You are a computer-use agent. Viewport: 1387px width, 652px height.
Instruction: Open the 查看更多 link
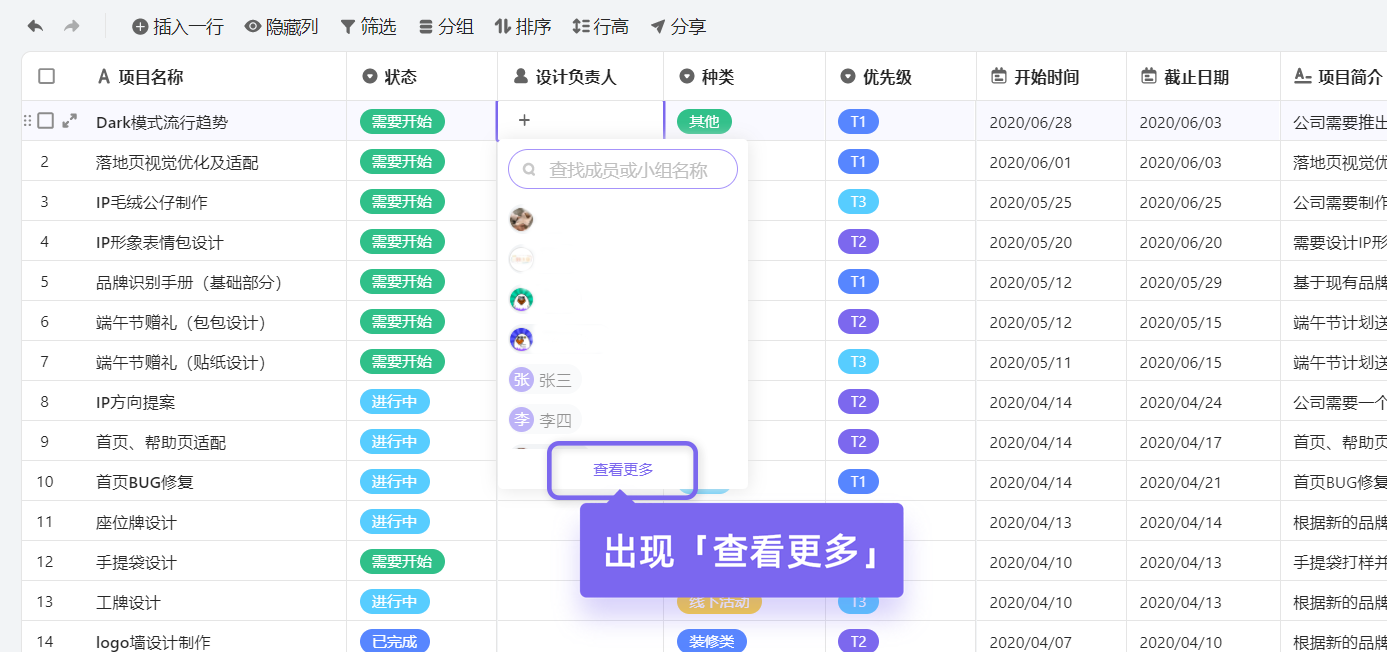click(623, 470)
